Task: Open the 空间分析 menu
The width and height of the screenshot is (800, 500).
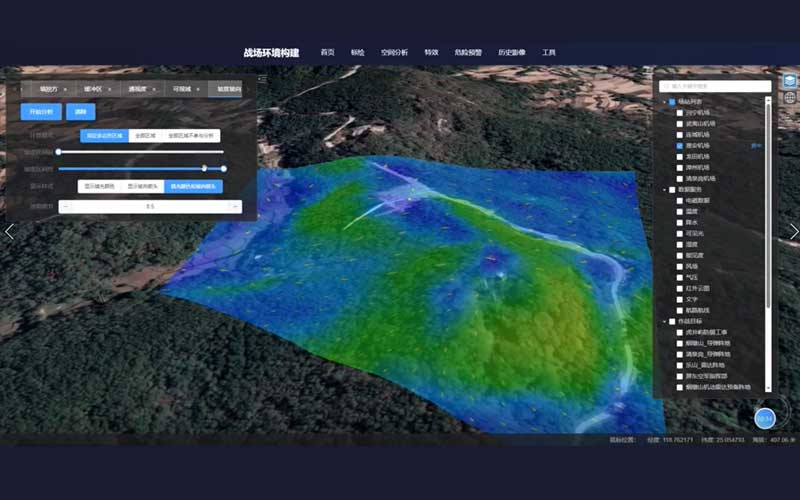Action: (x=394, y=52)
